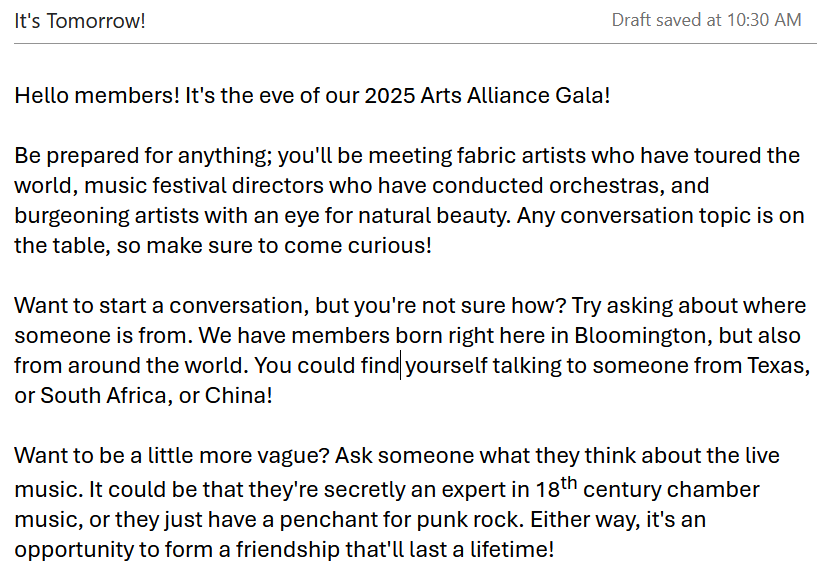
Task: Click the word friendship in final line
Action: point(288,550)
